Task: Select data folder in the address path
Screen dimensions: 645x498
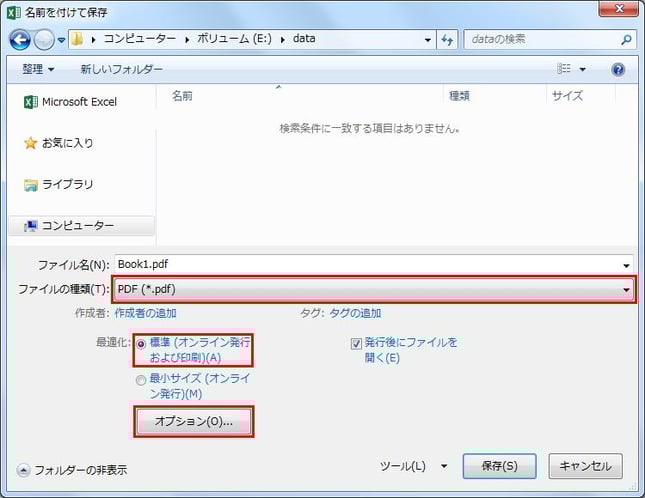Action: (x=304, y=39)
